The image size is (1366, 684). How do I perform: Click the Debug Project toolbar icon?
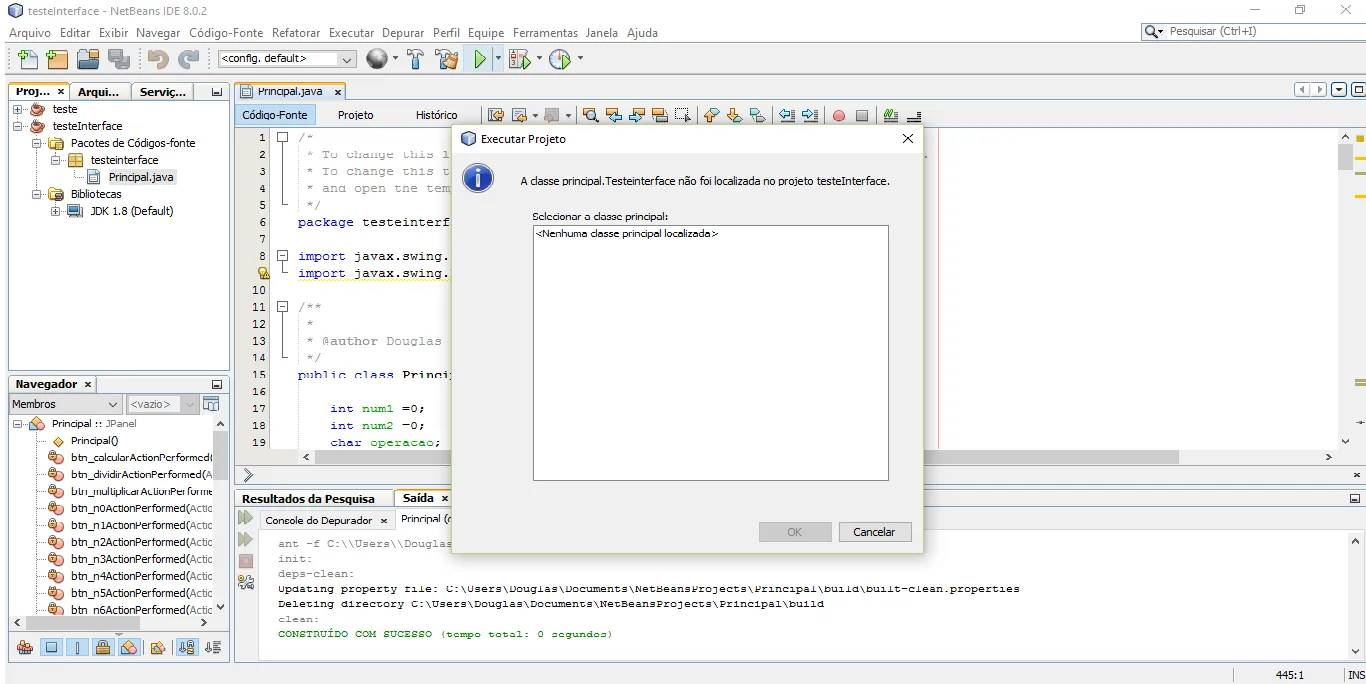[518, 59]
